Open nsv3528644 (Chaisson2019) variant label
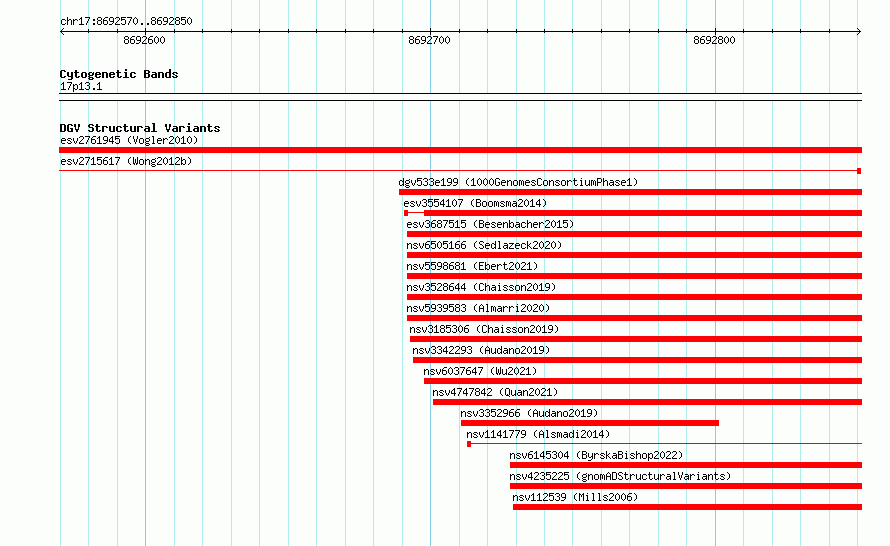The width and height of the screenshot is (890, 546). tap(481, 287)
